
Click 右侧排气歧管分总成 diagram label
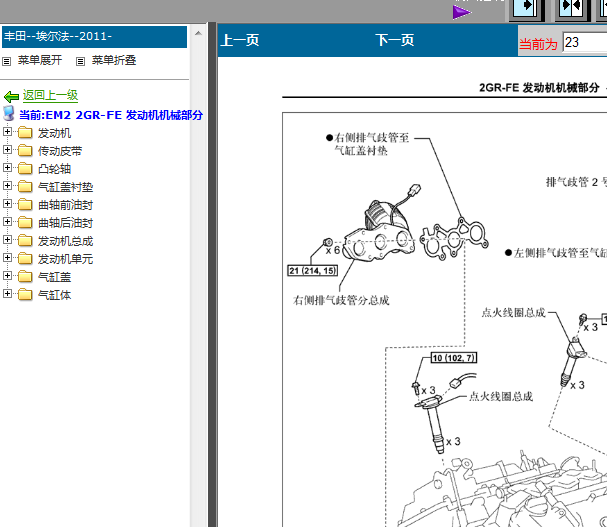pos(341,300)
